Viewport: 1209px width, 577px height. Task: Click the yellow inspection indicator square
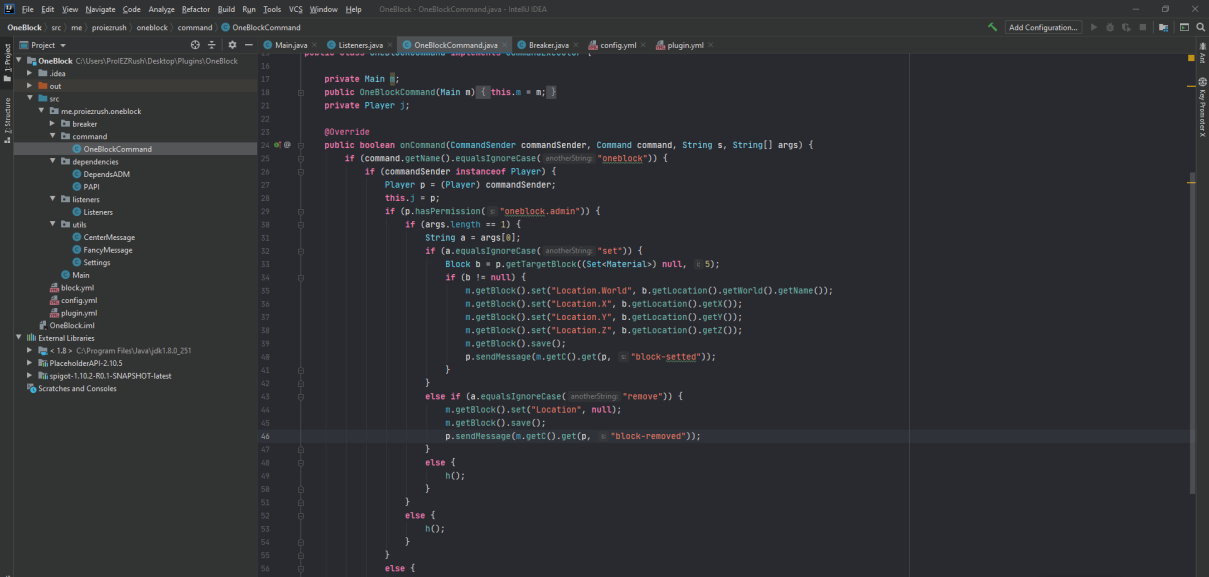1192,60
